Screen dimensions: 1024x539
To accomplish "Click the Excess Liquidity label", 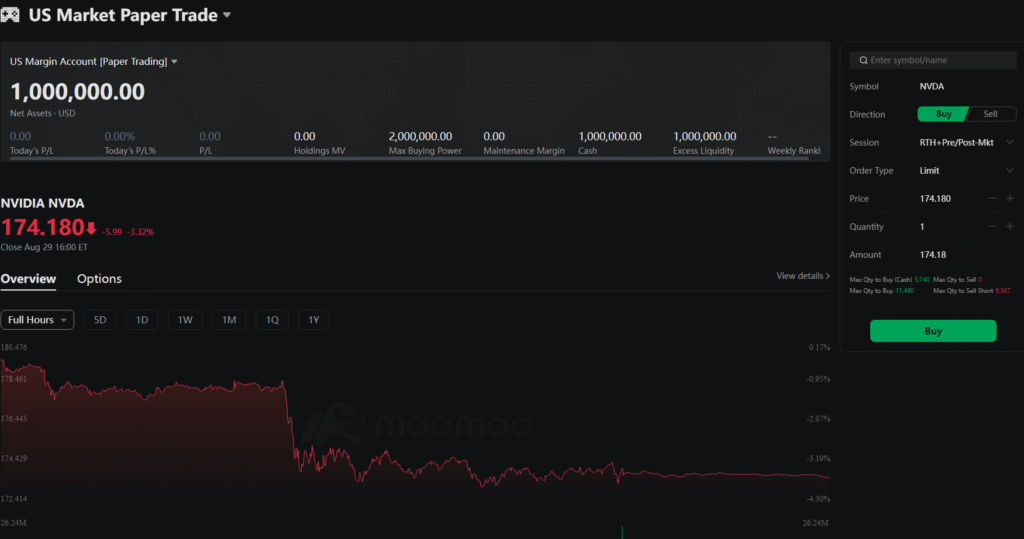I will 703,151.
